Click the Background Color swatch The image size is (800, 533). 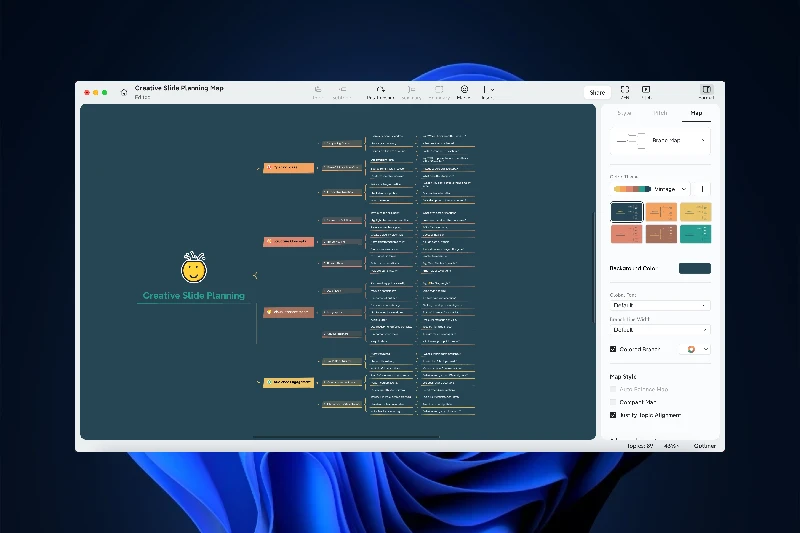pos(694,268)
